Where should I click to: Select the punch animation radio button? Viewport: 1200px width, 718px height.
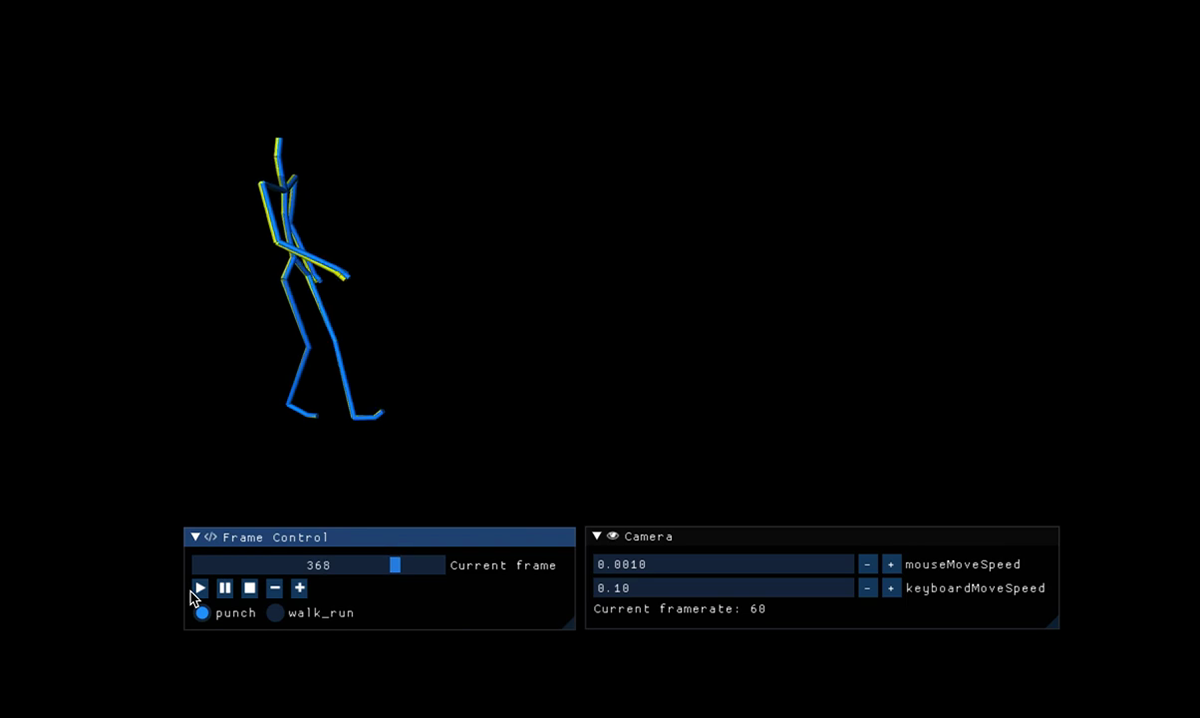pyautogui.click(x=202, y=613)
